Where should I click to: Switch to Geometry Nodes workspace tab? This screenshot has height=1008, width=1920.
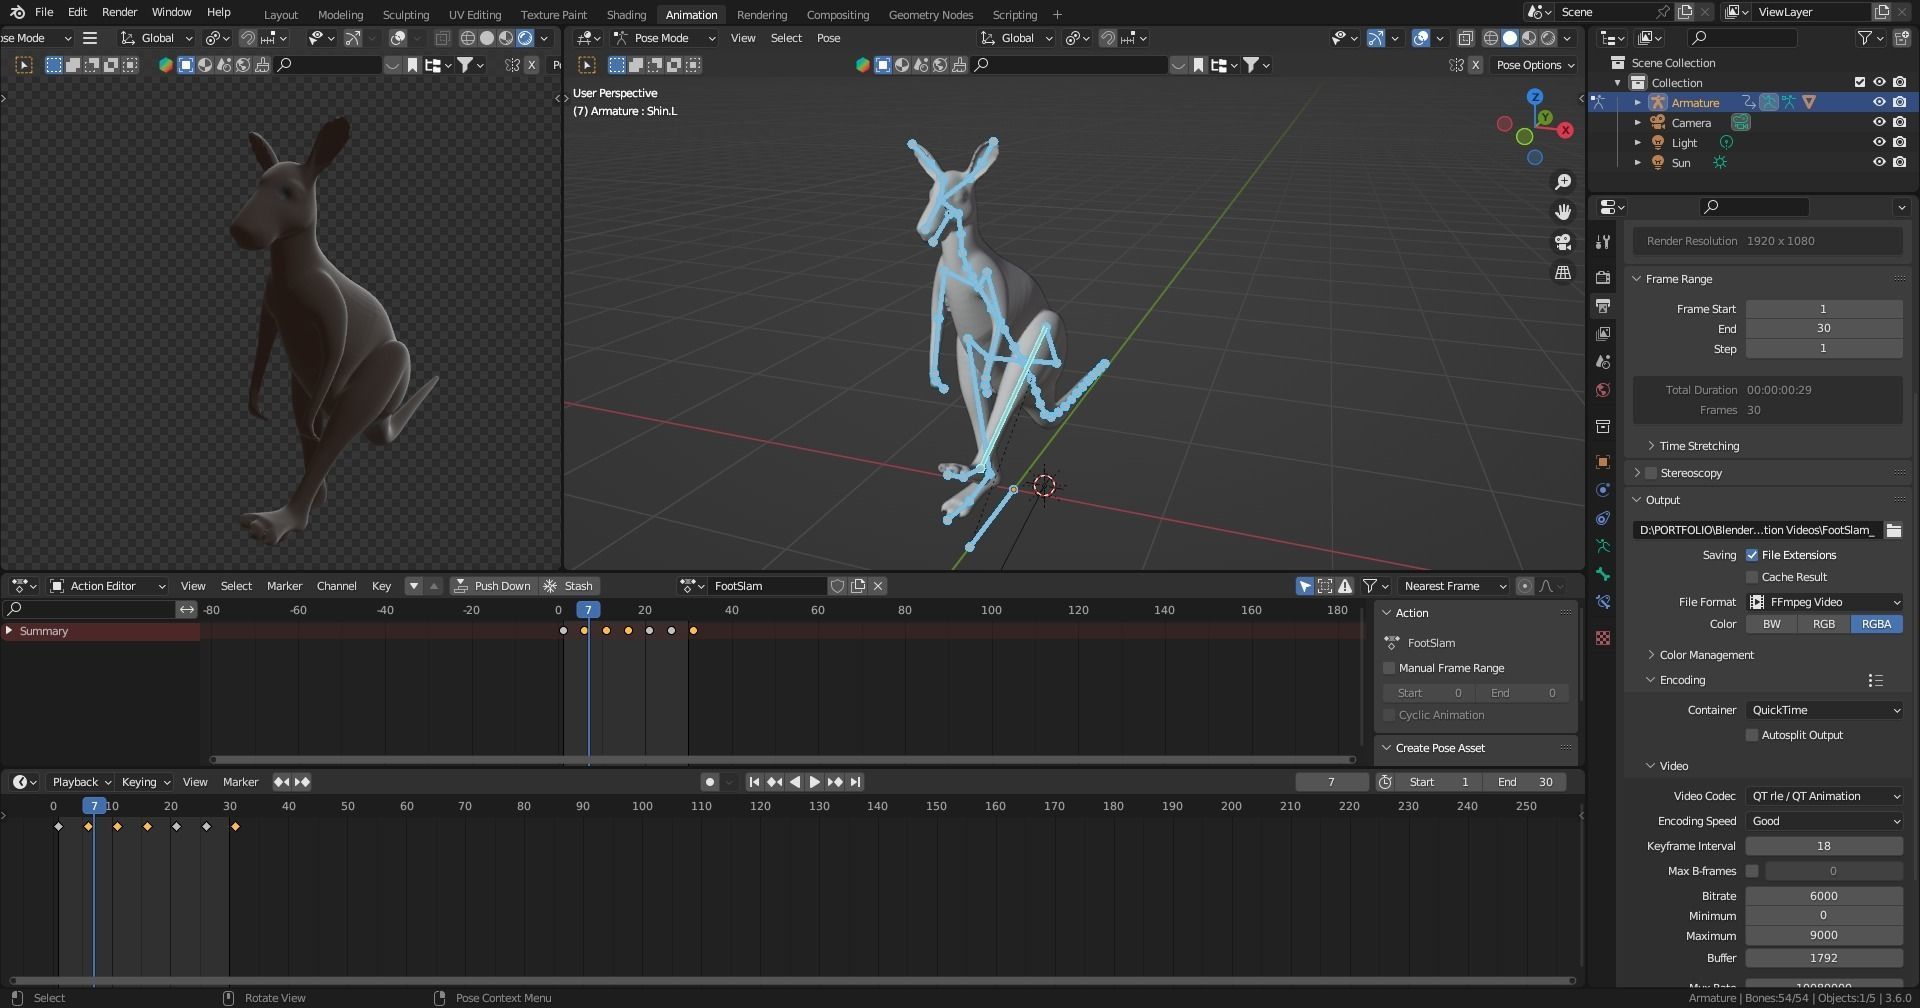[930, 15]
